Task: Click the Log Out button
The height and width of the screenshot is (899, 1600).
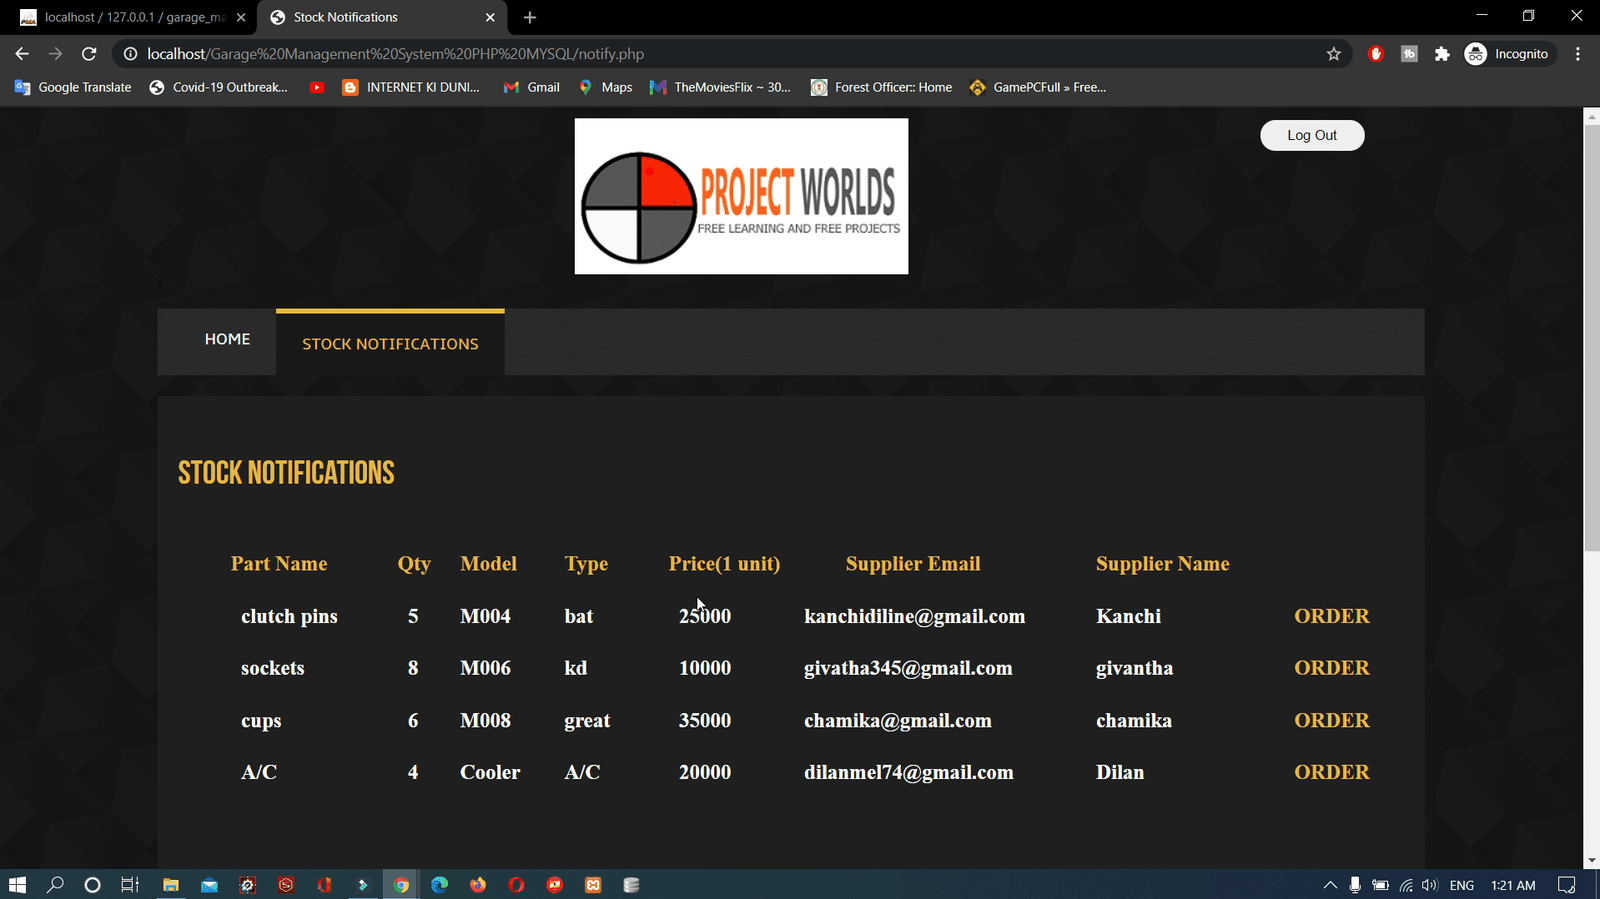Action: pyautogui.click(x=1312, y=135)
